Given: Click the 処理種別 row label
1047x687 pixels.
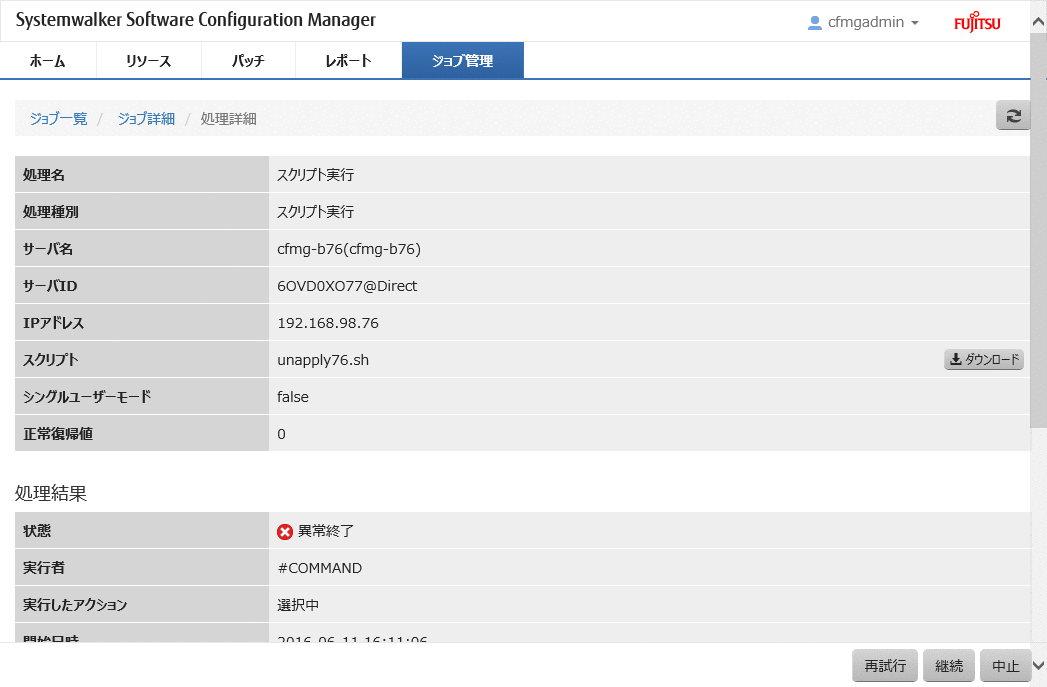Looking at the screenshot, I should tap(51, 212).
